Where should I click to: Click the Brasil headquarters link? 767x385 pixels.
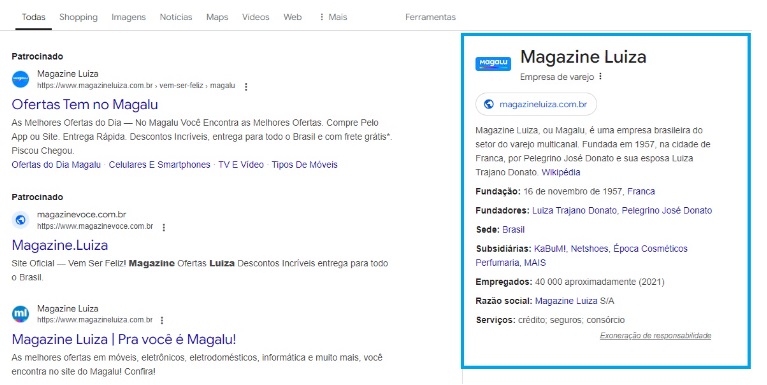point(513,229)
